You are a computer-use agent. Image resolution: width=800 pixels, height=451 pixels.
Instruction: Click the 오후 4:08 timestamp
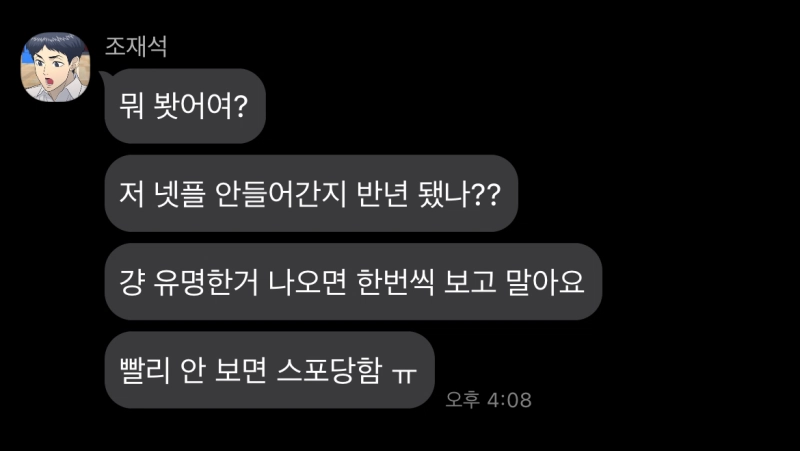[488, 399]
